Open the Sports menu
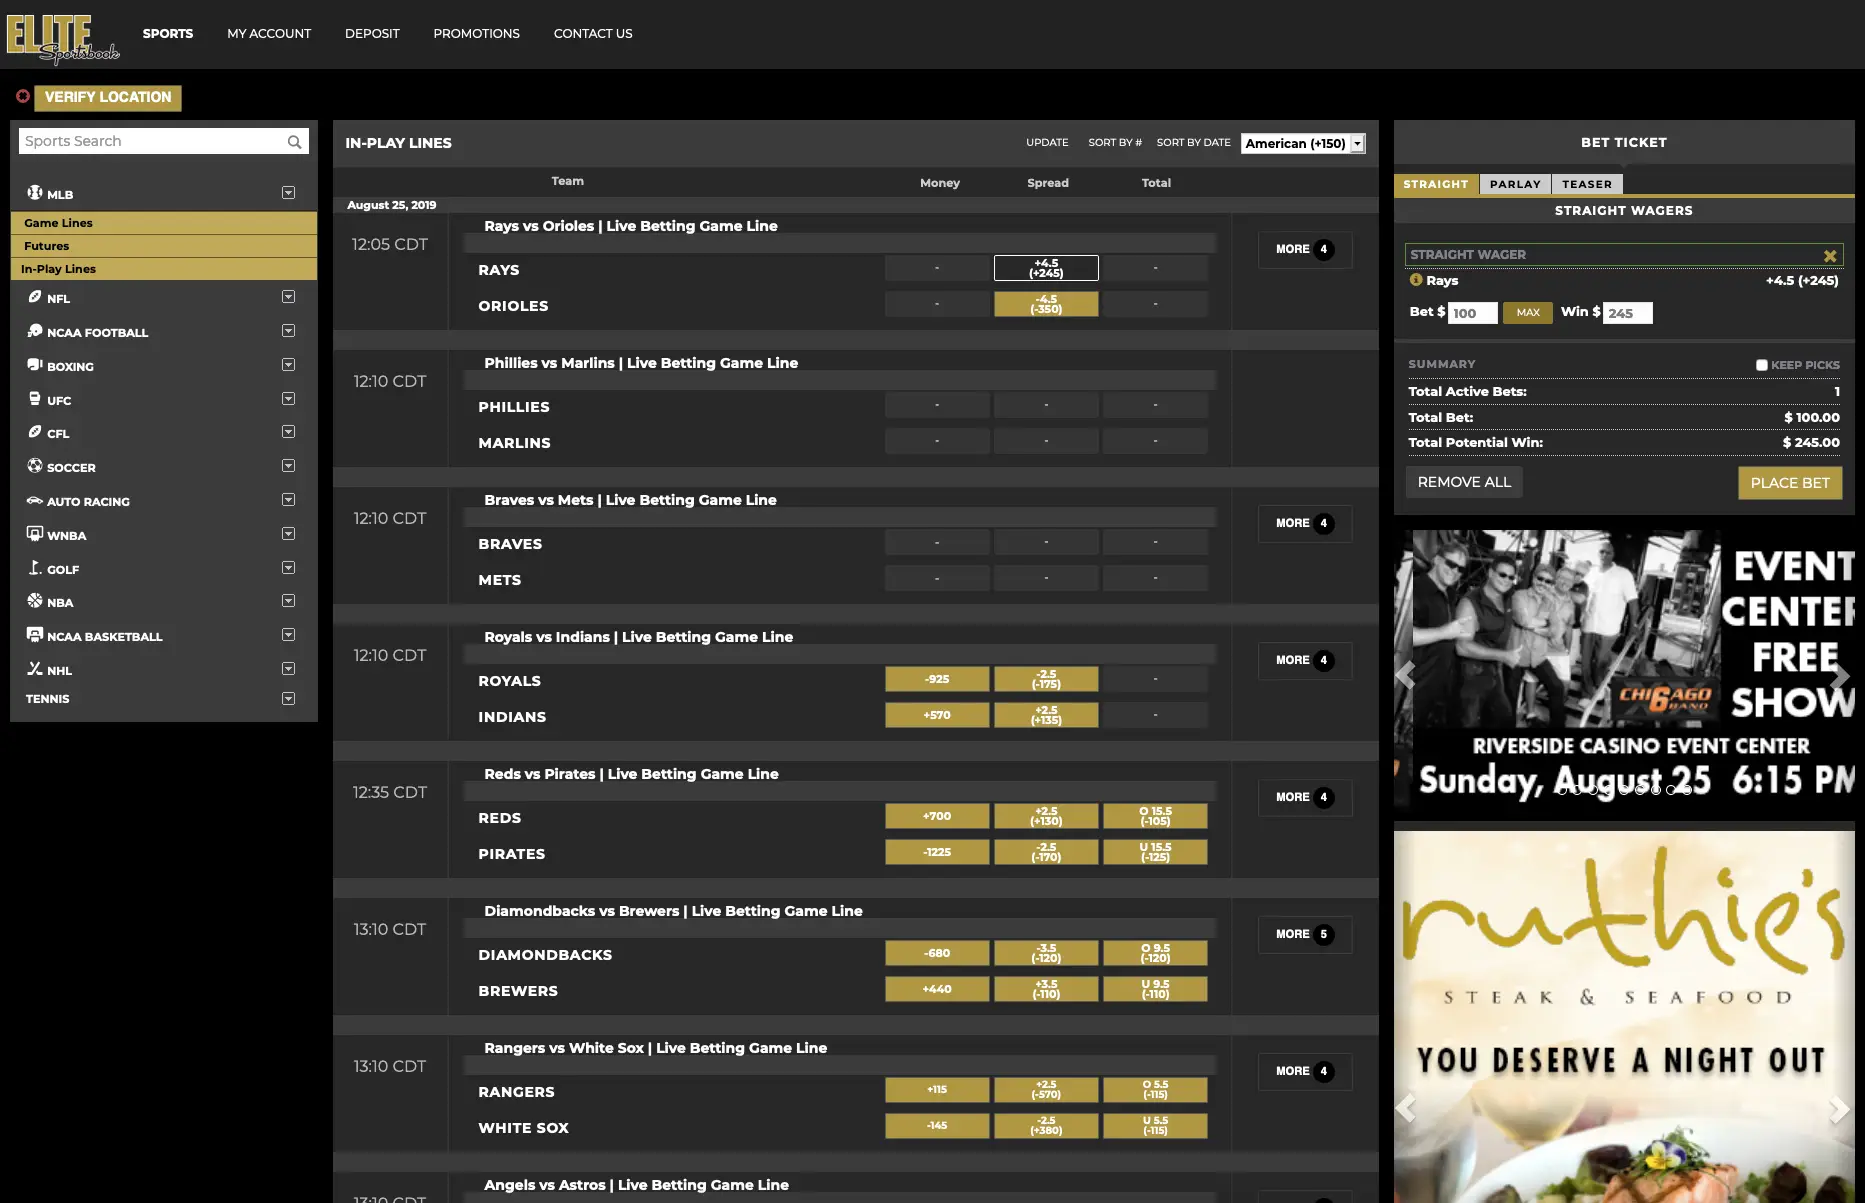Screen dimensions: 1865x1203 (168, 33)
